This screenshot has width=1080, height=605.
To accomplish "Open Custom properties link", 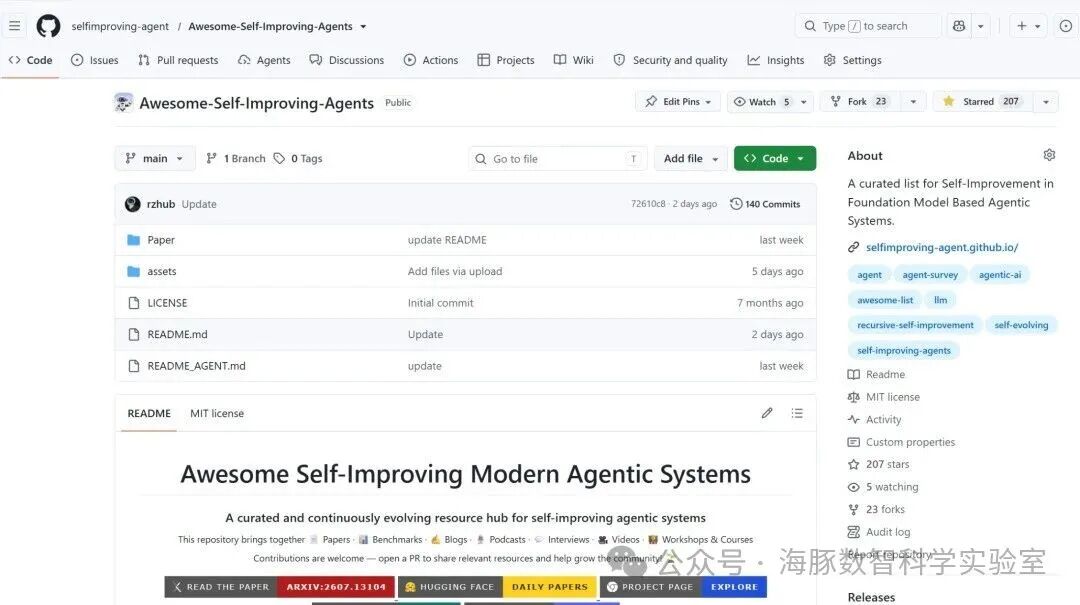I will click(910, 442).
